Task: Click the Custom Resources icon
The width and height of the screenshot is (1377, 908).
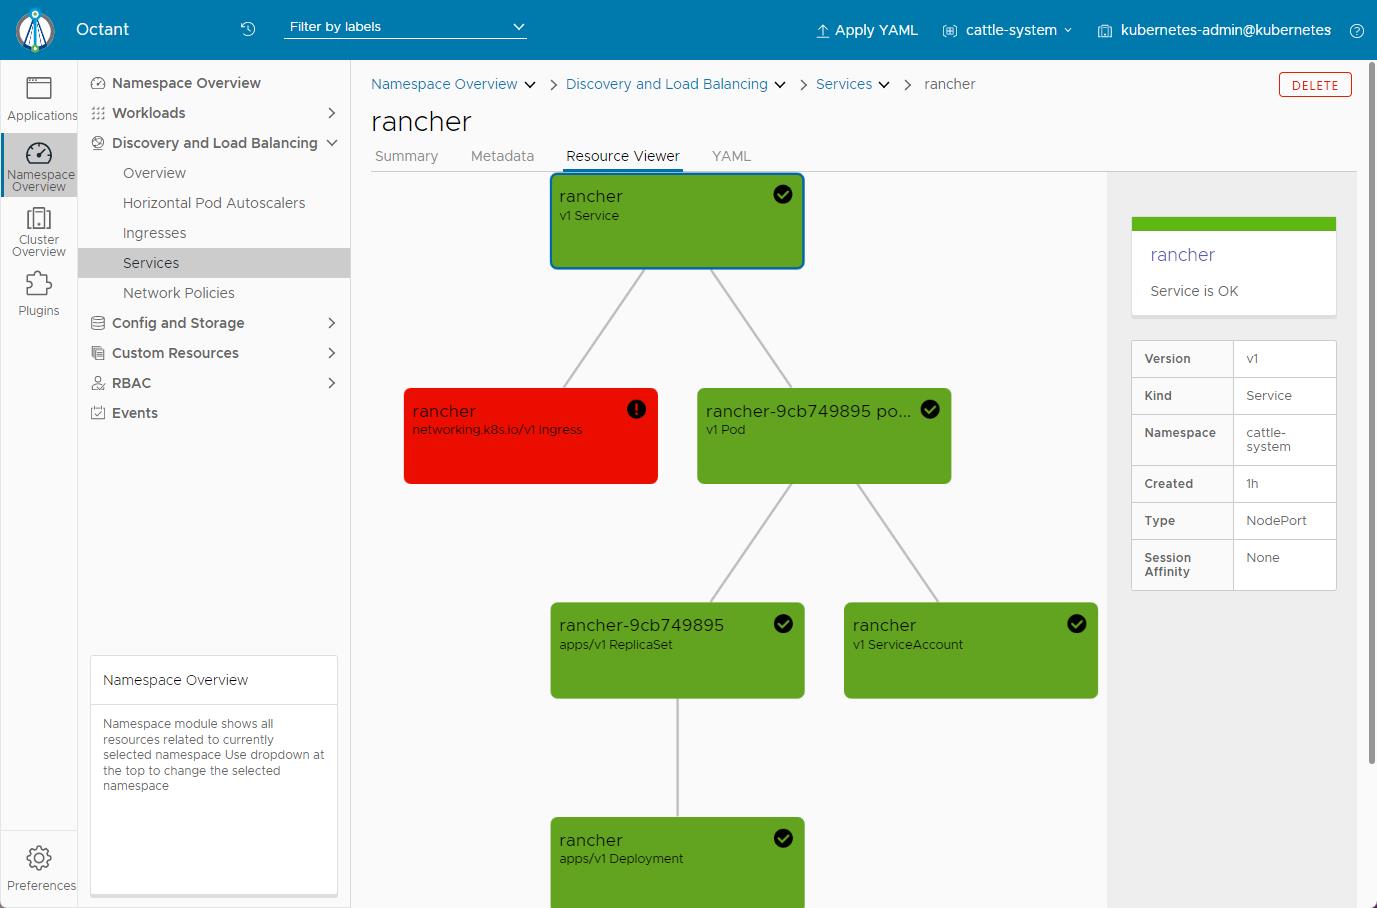Action: point(98,353)
